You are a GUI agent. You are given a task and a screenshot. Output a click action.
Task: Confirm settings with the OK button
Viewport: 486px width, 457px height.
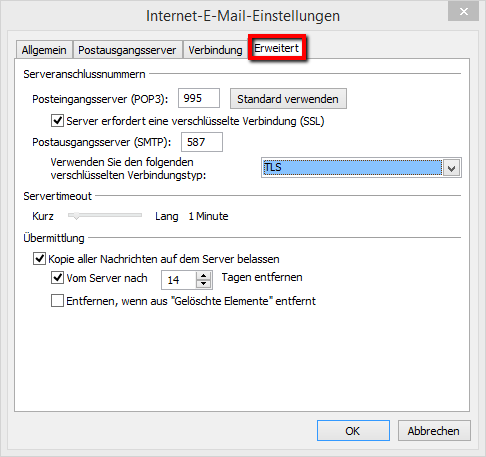pyautogui.click(x=353, y=431)
